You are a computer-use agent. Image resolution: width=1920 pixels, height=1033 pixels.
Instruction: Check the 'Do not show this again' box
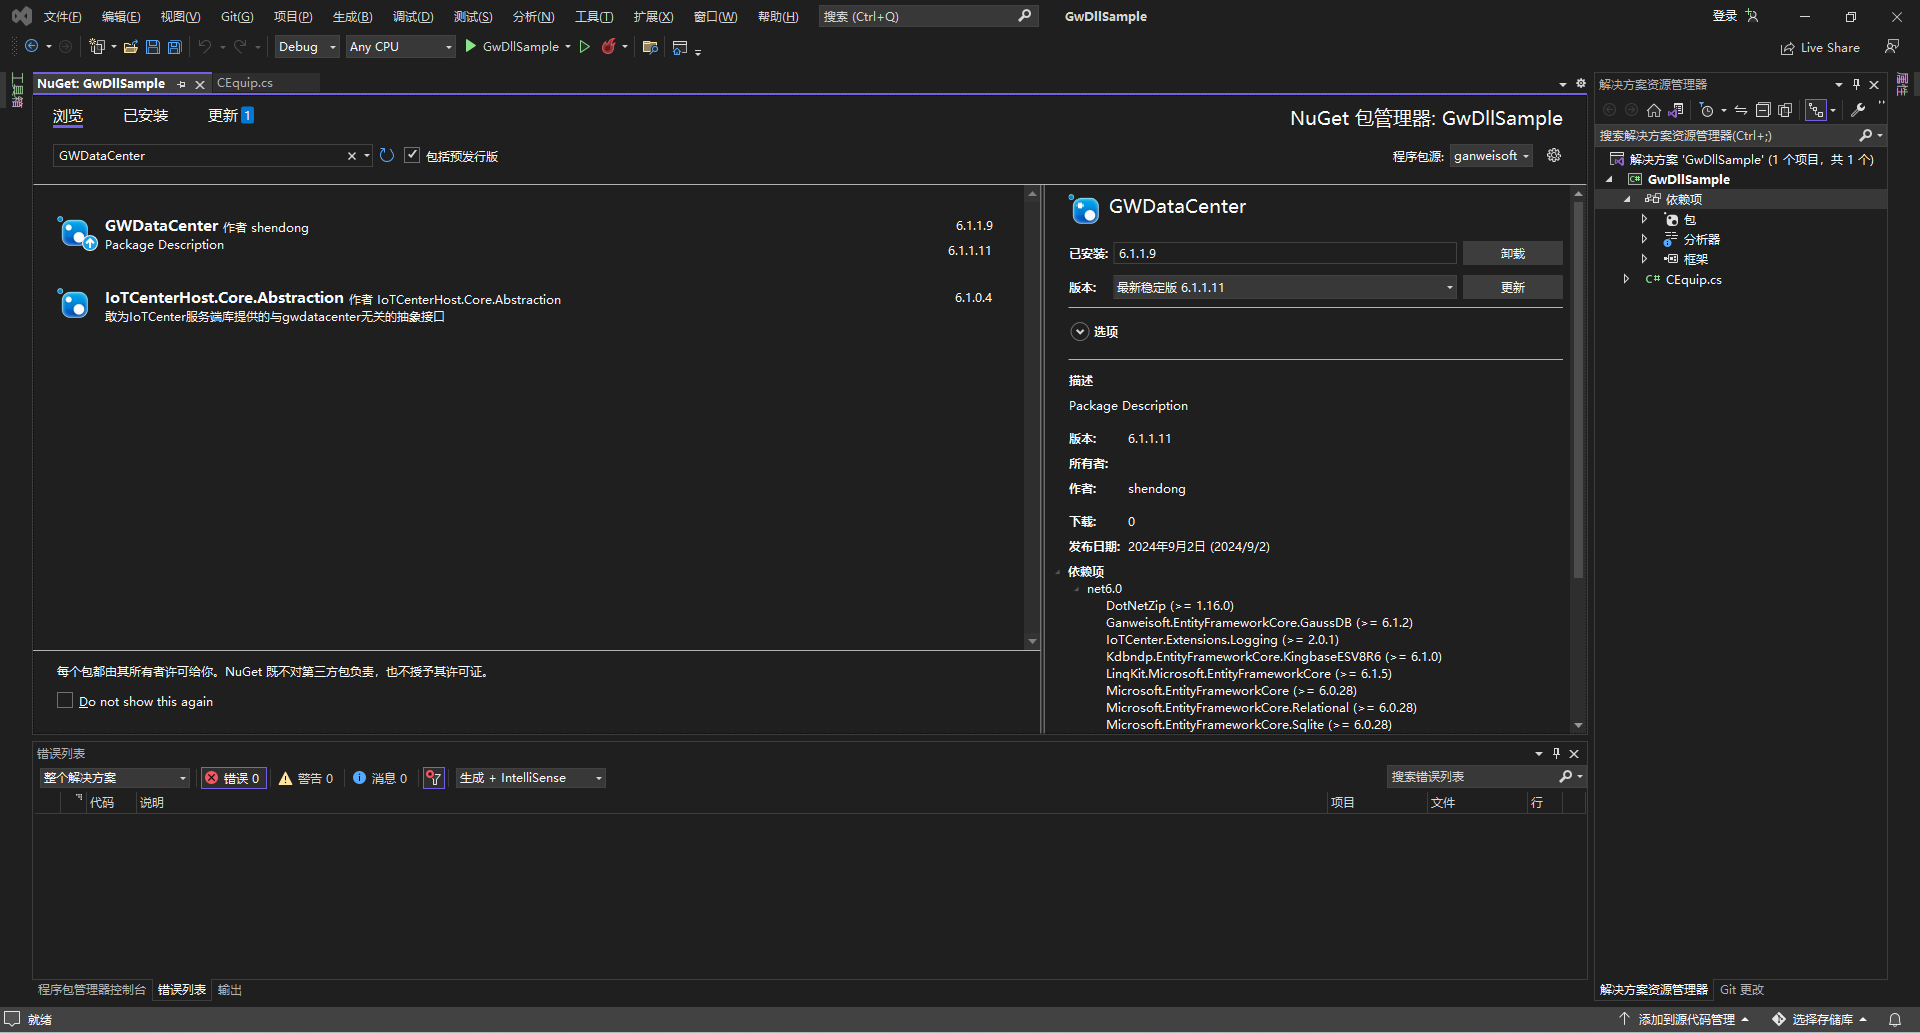(x=65, y=701)
